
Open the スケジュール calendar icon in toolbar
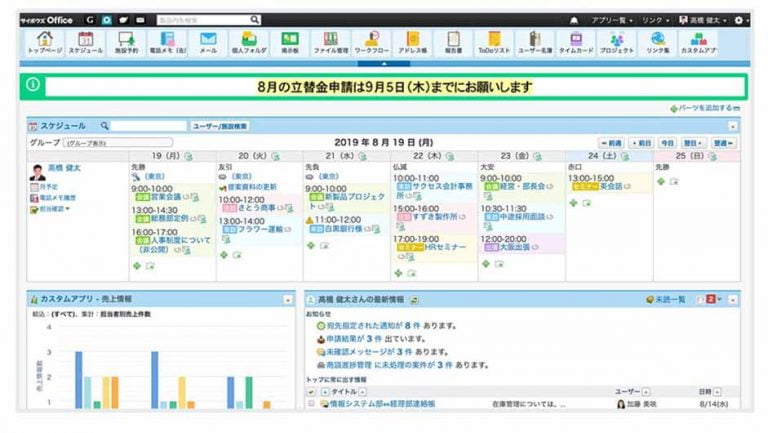click(85, 42)
